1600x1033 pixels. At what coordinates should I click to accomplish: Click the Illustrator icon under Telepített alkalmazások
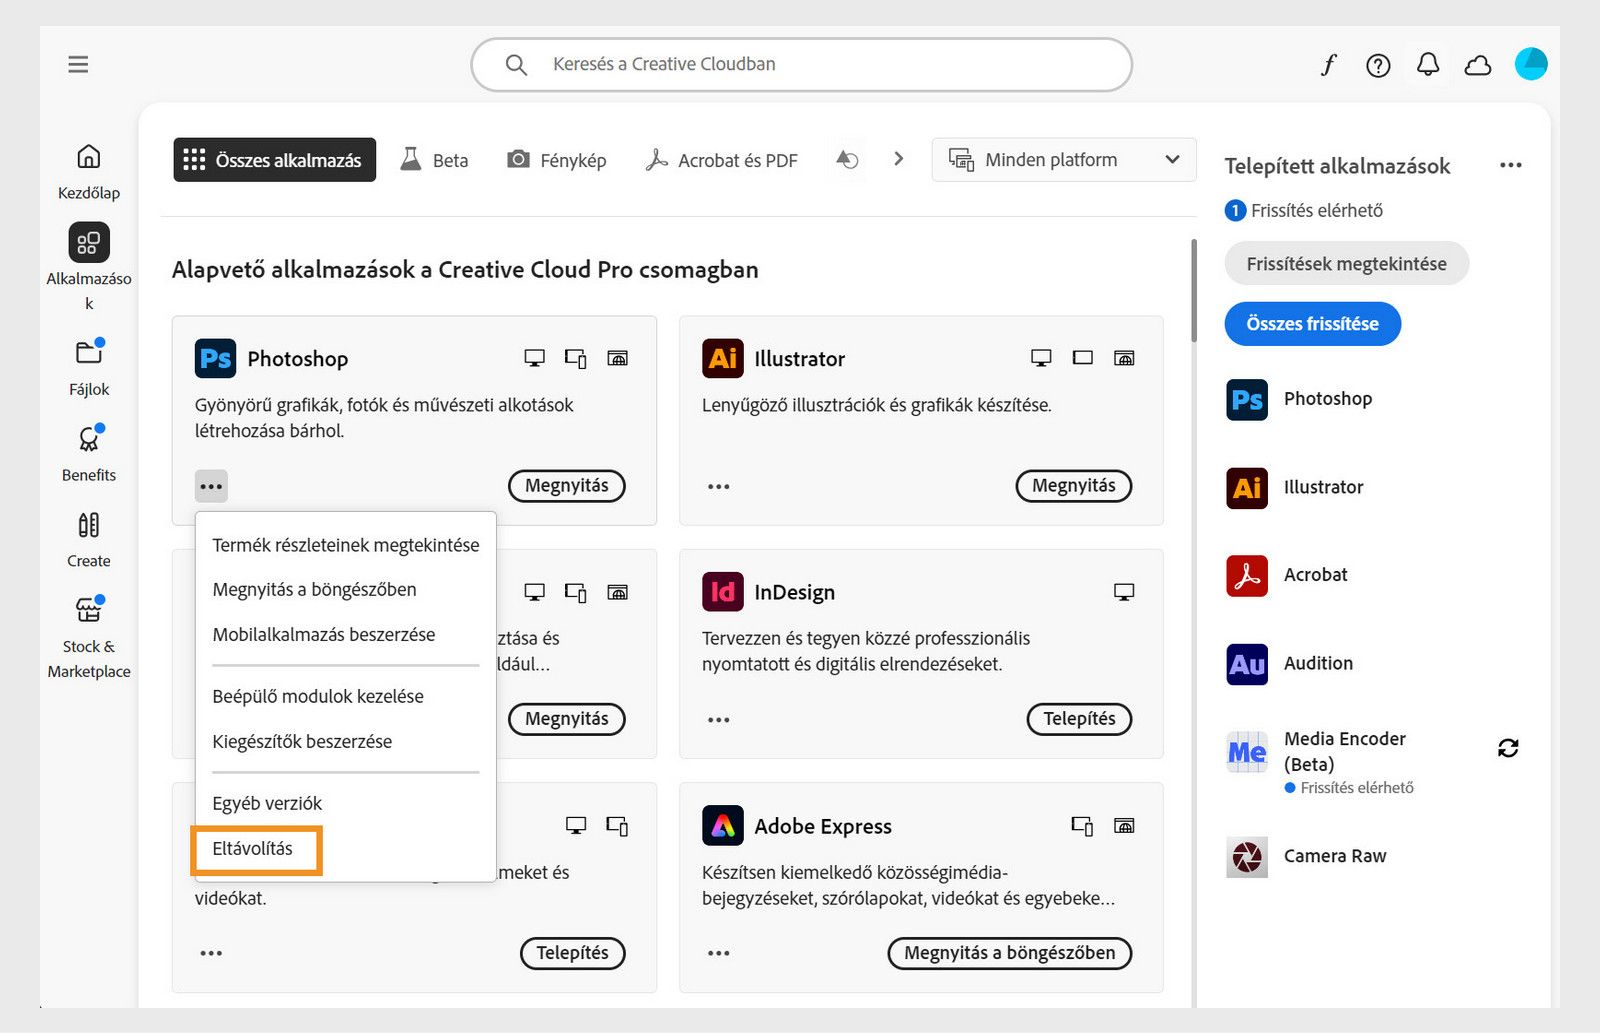point(1245,487)
